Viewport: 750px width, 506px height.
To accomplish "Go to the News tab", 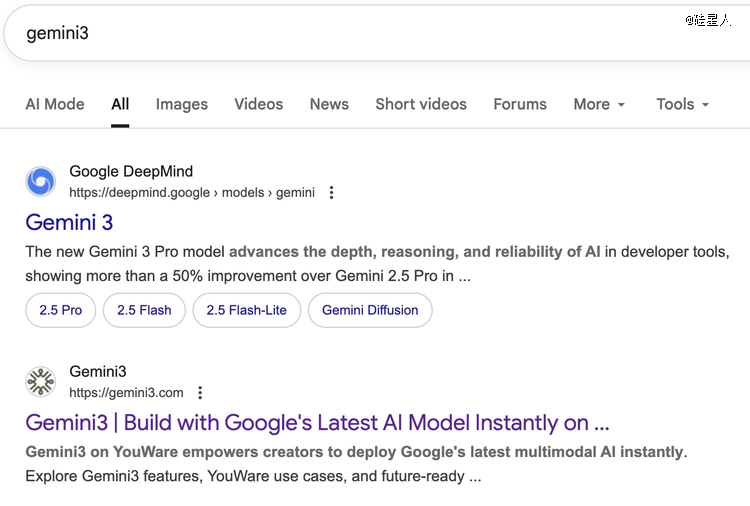I will [329, 104].
